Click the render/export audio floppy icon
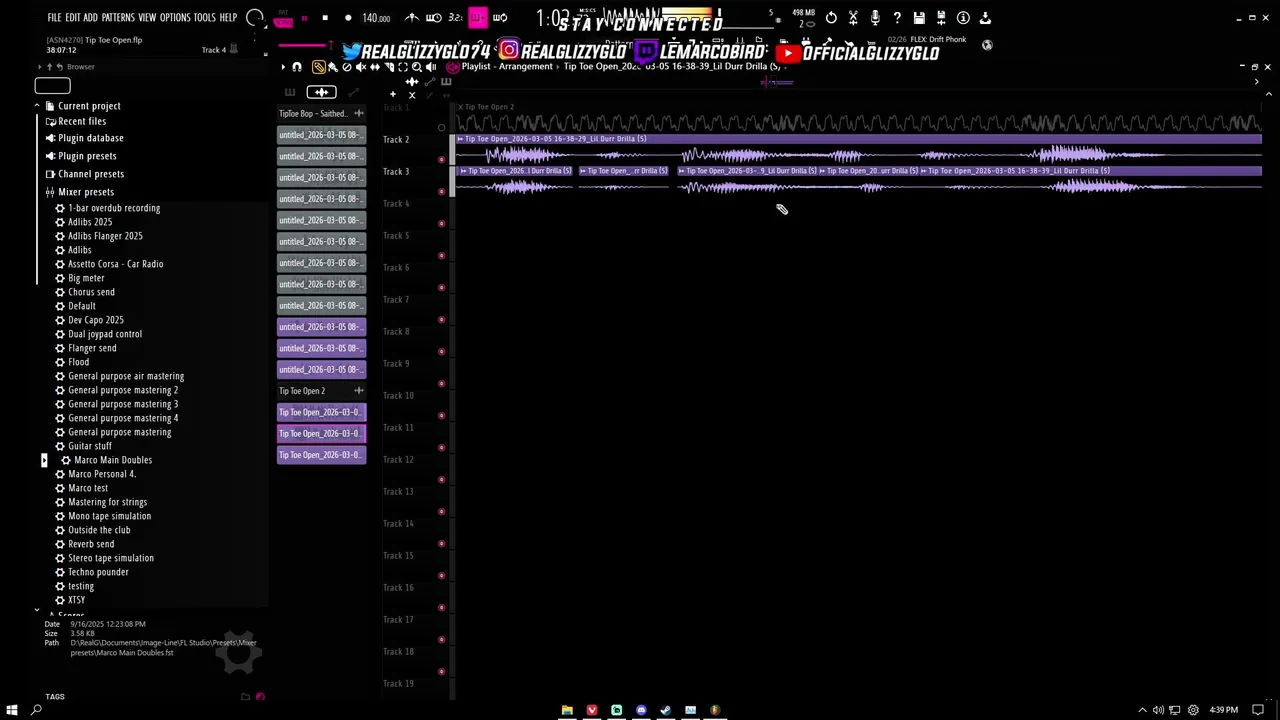 [941, 17]
